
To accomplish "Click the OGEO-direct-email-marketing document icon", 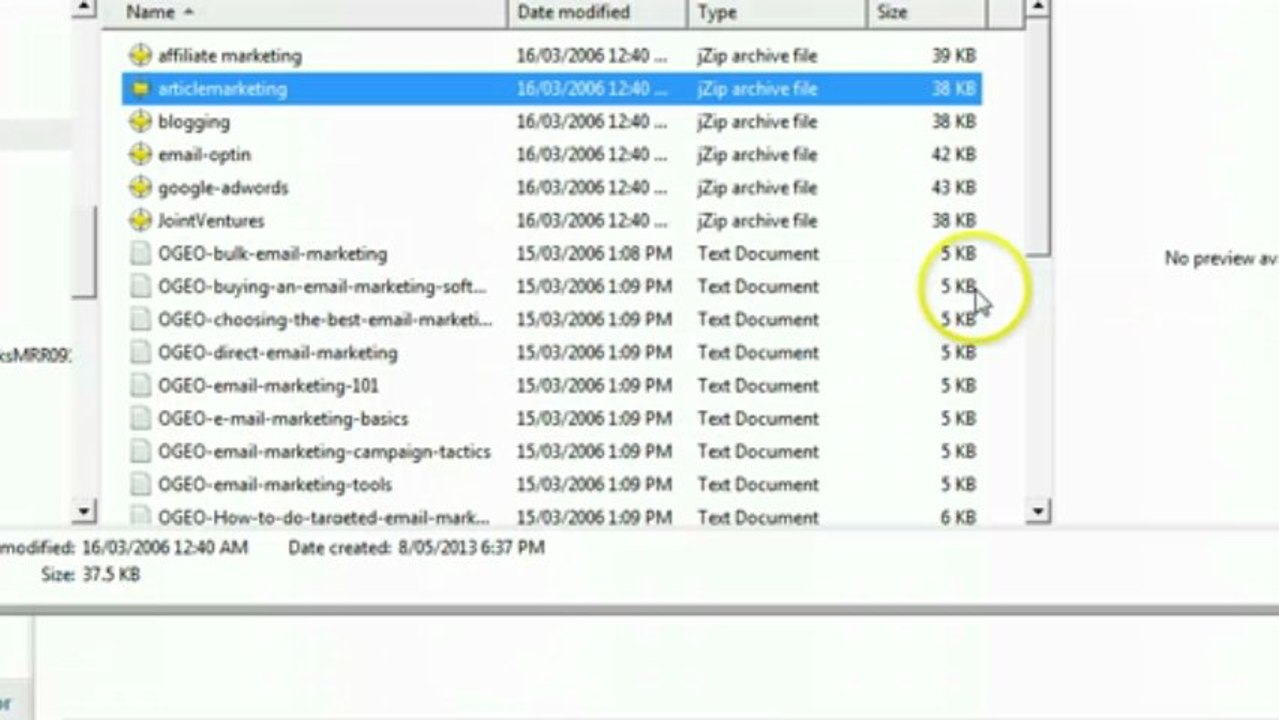I will (141, 353).
